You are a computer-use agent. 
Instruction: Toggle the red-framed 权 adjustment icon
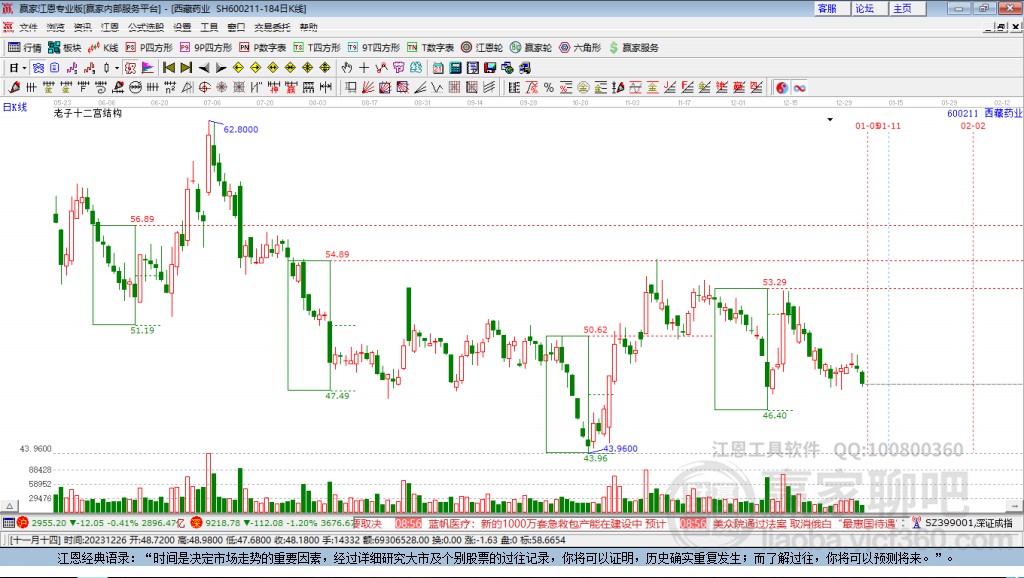click(x=130, y=68)
